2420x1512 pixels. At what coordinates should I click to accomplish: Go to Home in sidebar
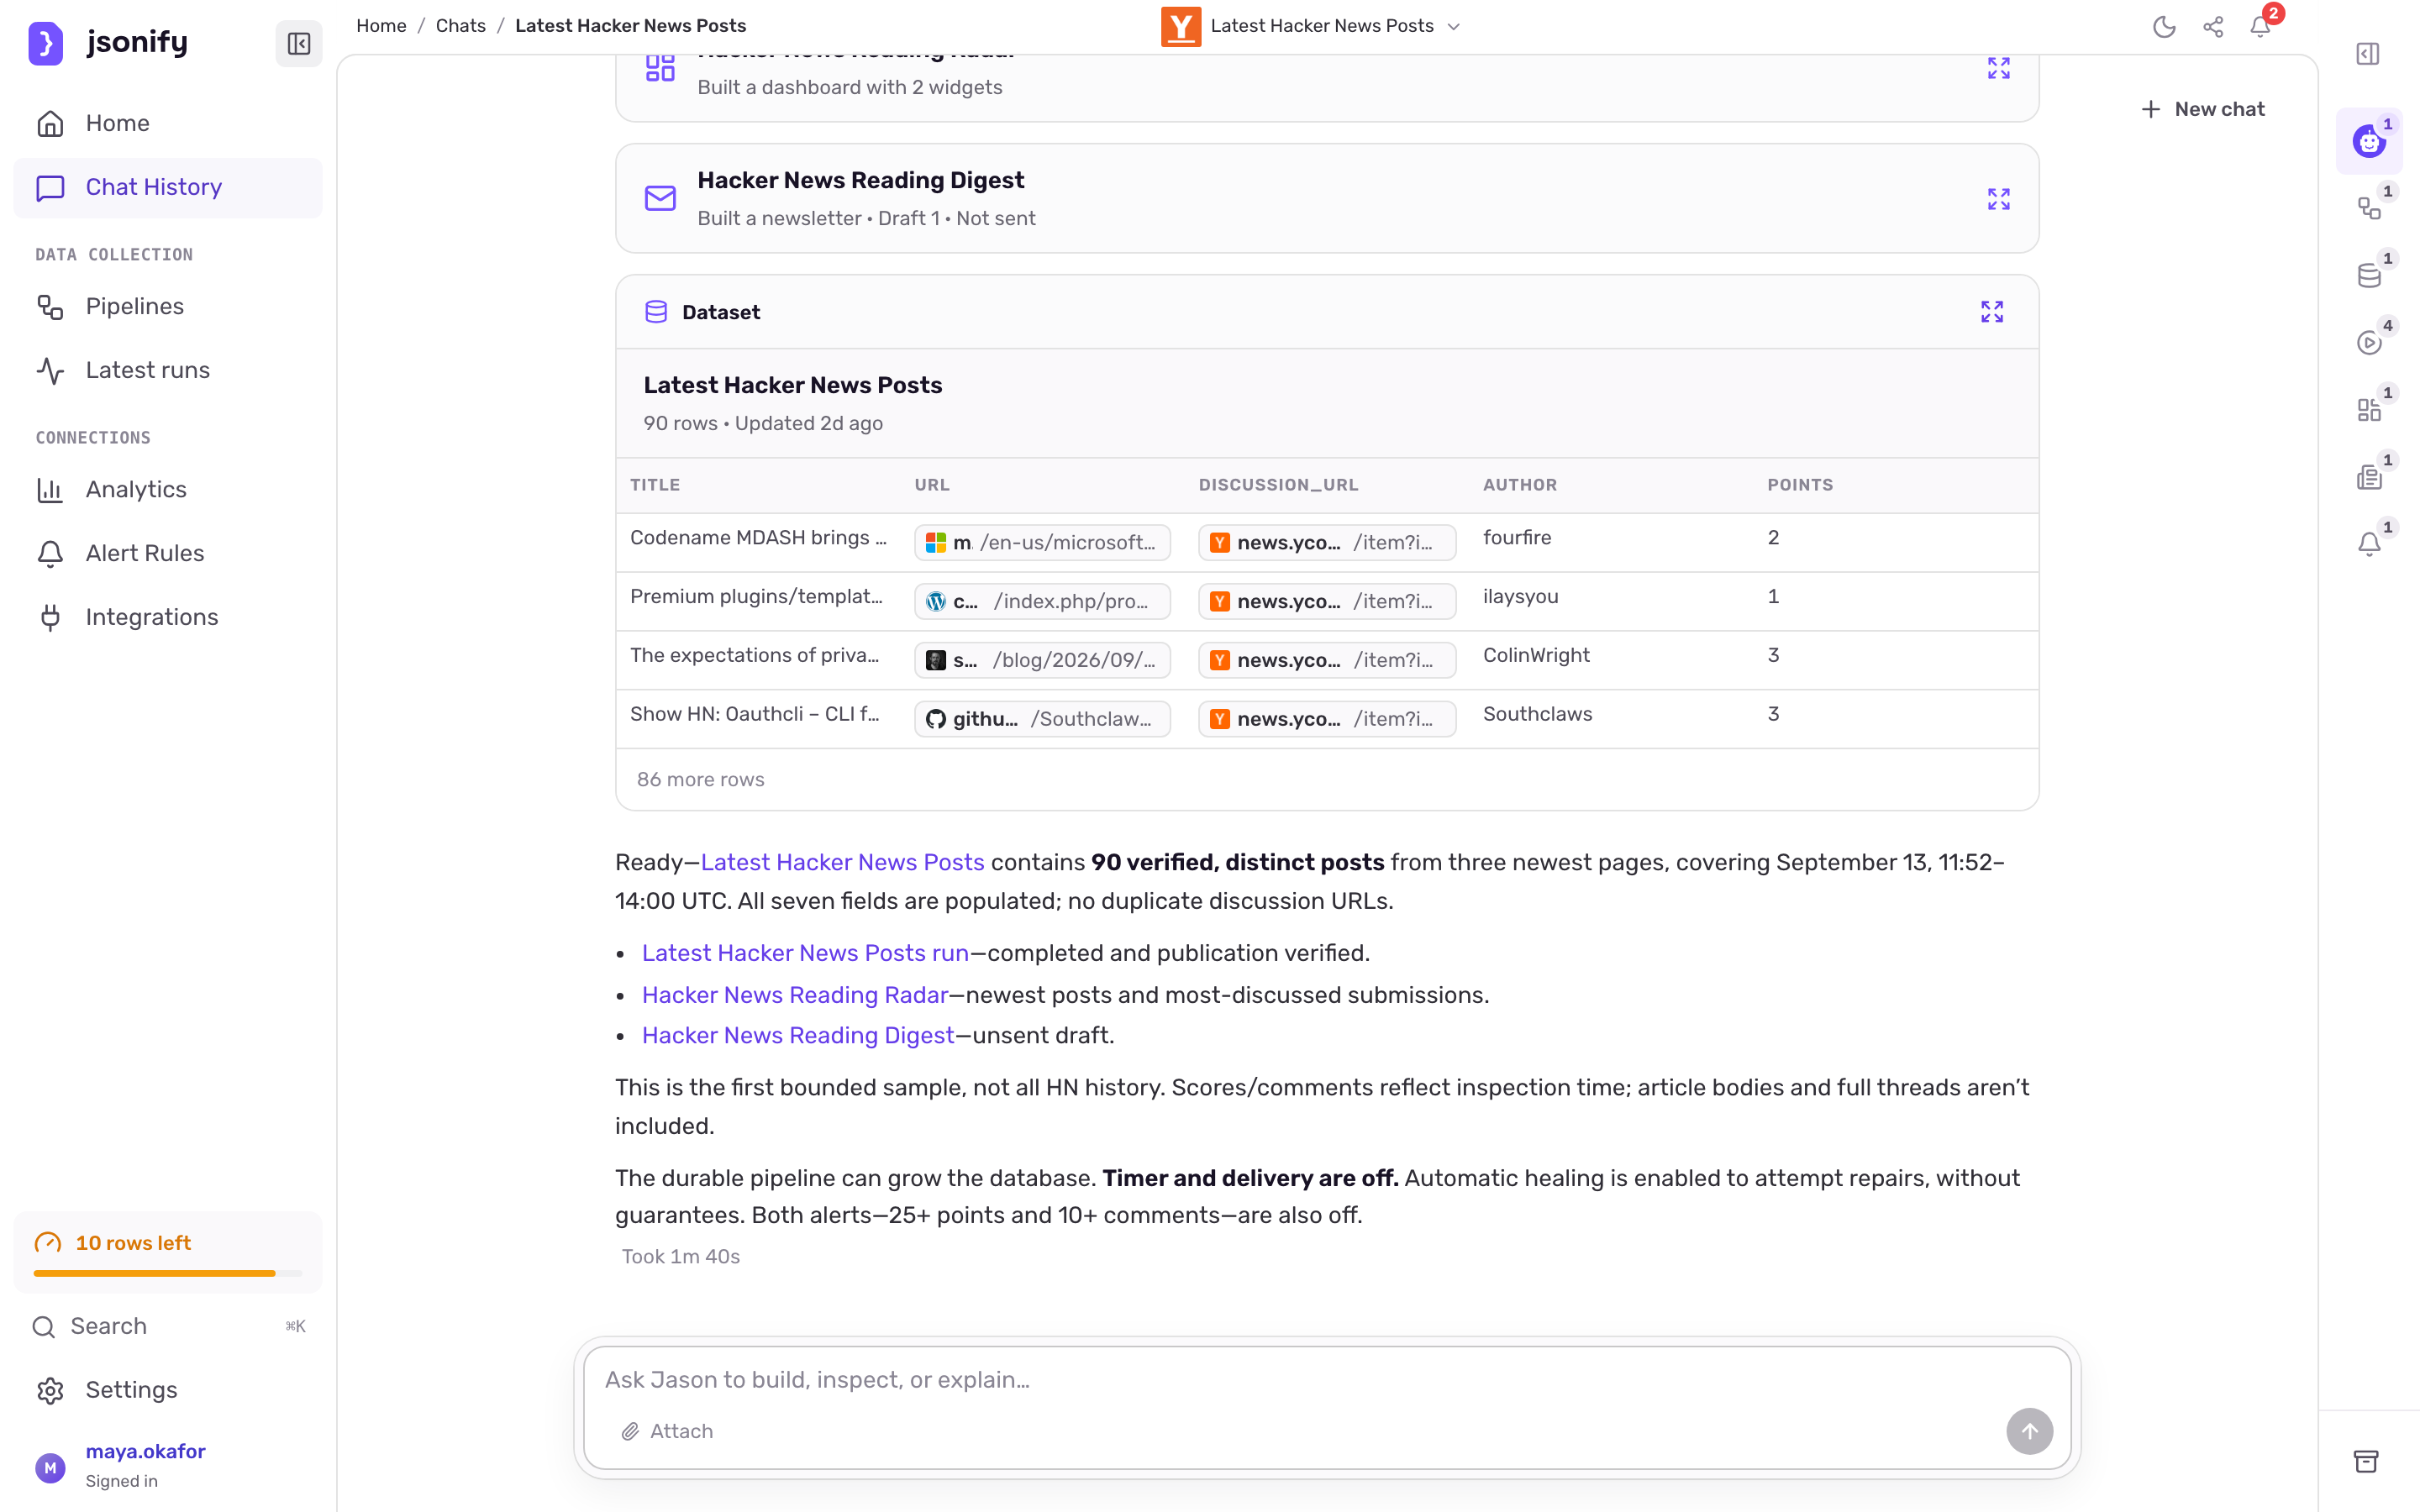(168, 123)
